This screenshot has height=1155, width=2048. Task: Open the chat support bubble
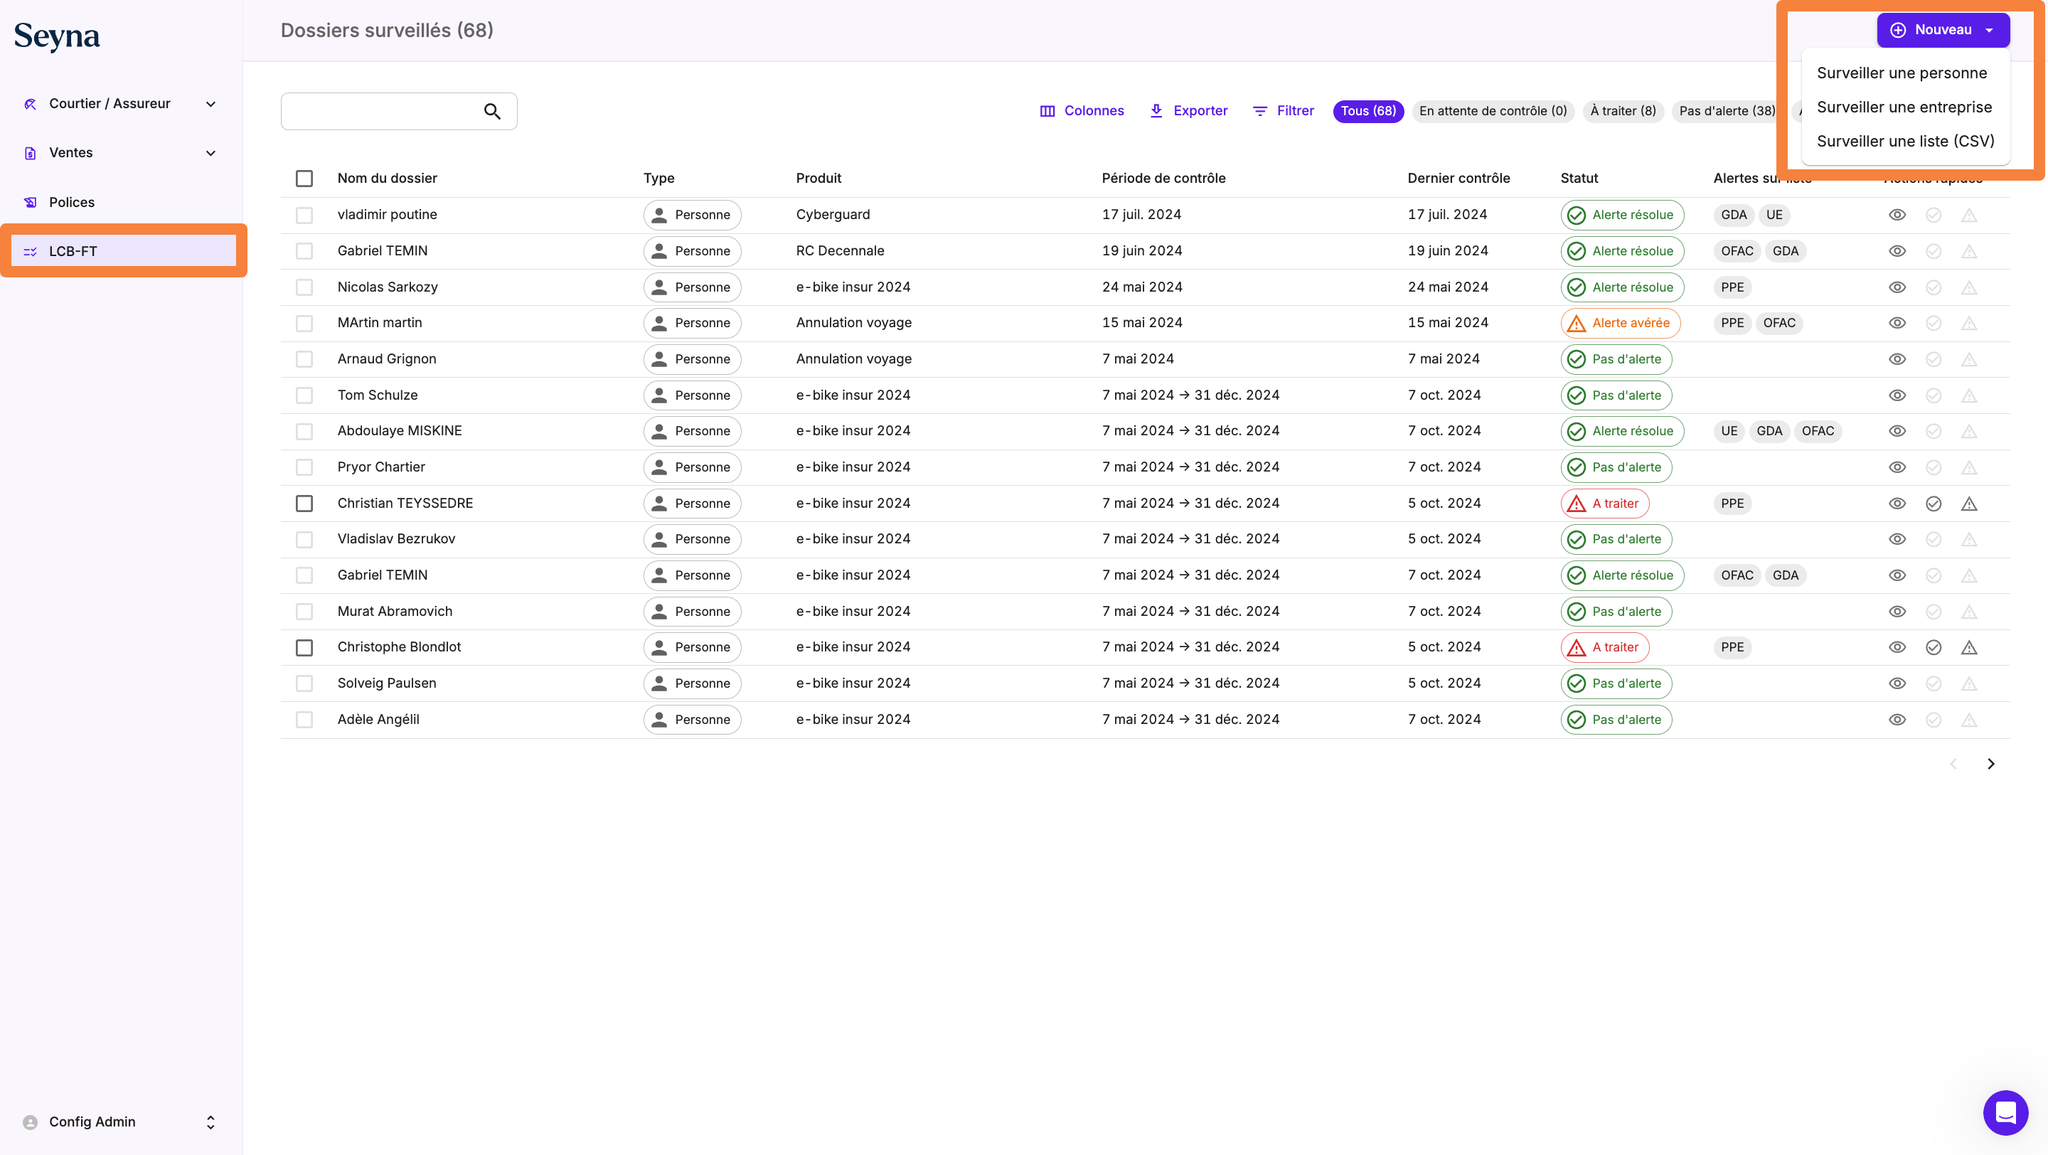[2005, 1112]
